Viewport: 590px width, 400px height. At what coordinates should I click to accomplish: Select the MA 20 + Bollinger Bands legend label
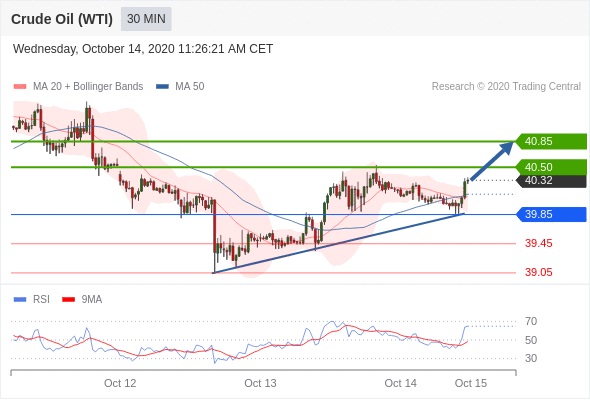coord(88,87)
